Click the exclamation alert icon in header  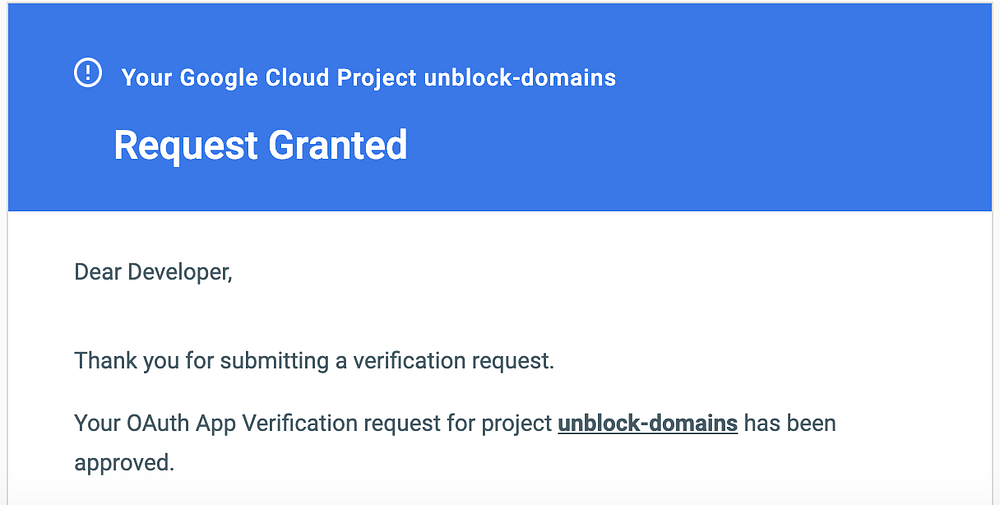tap(88, 73)
